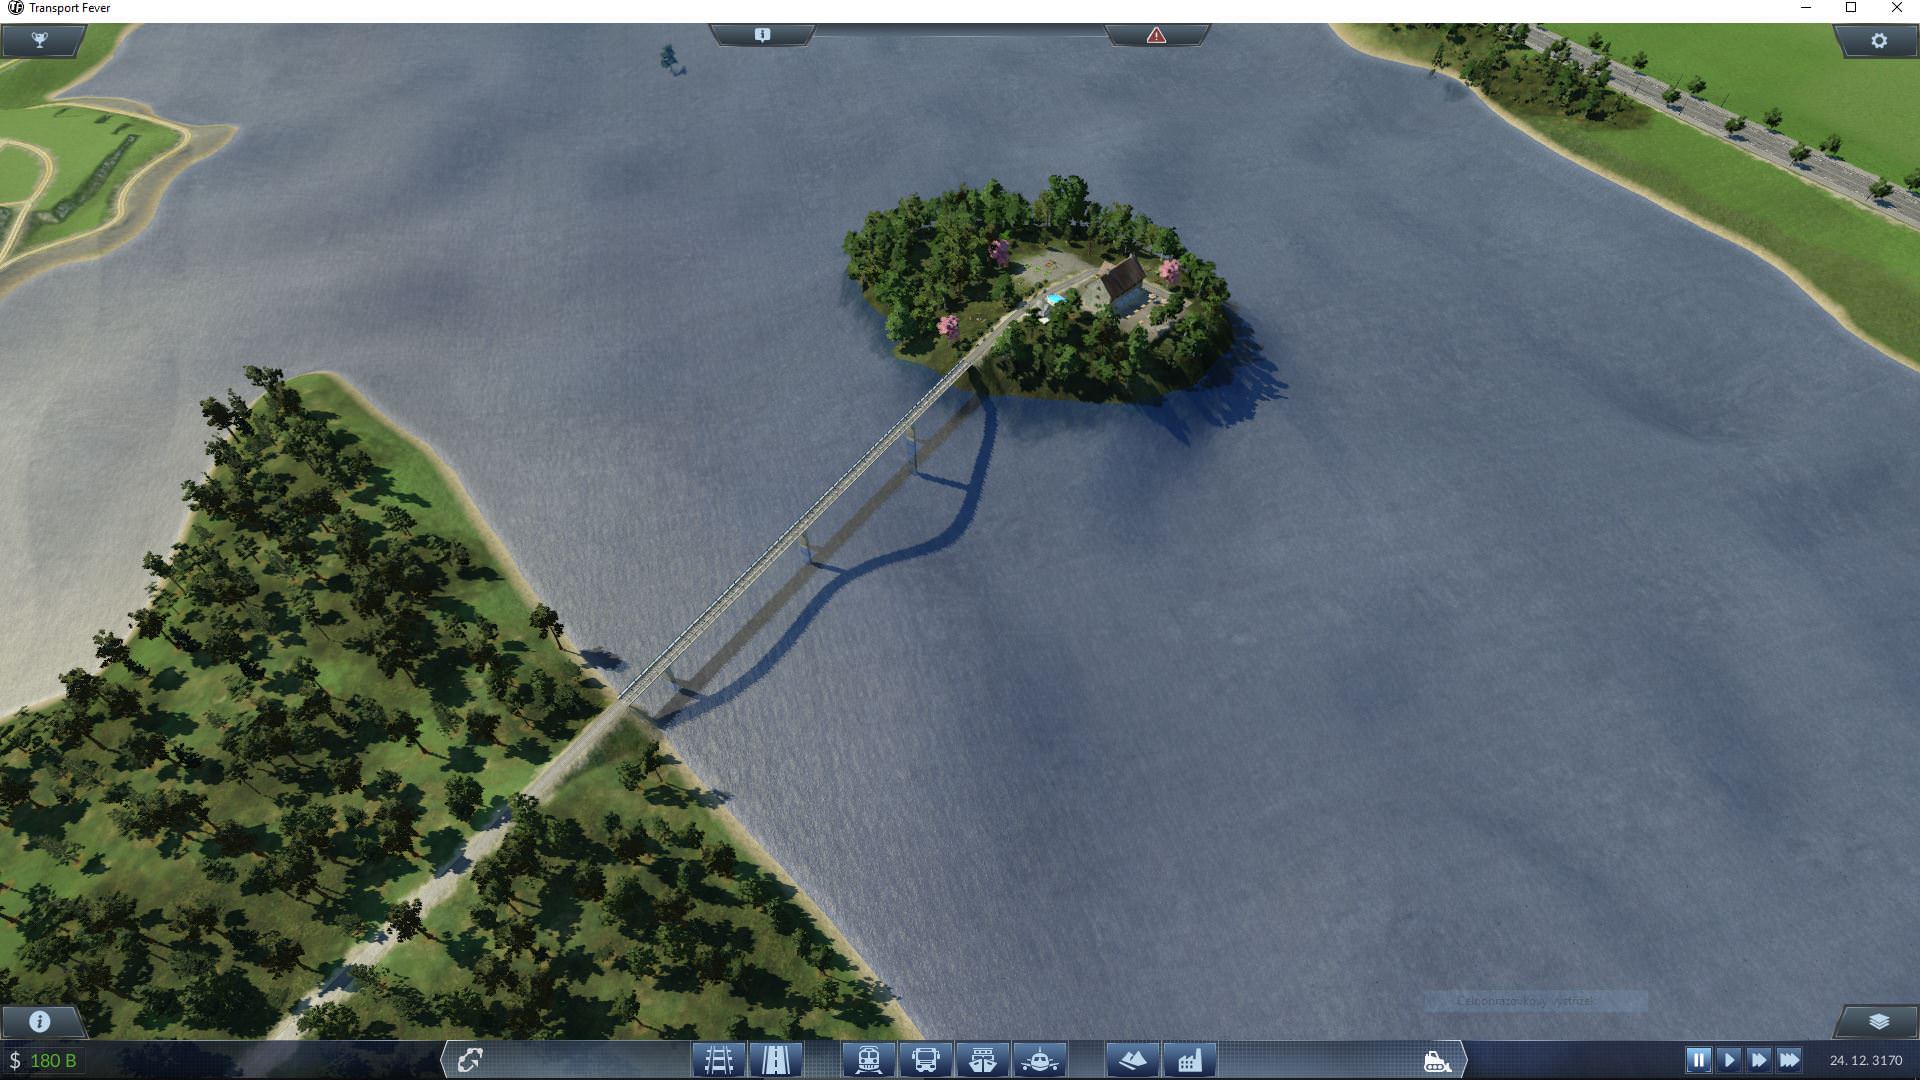Open the map layers panel
The height and width of the screenshot is (1080, 1920).
click(x=1879, y=1021)
